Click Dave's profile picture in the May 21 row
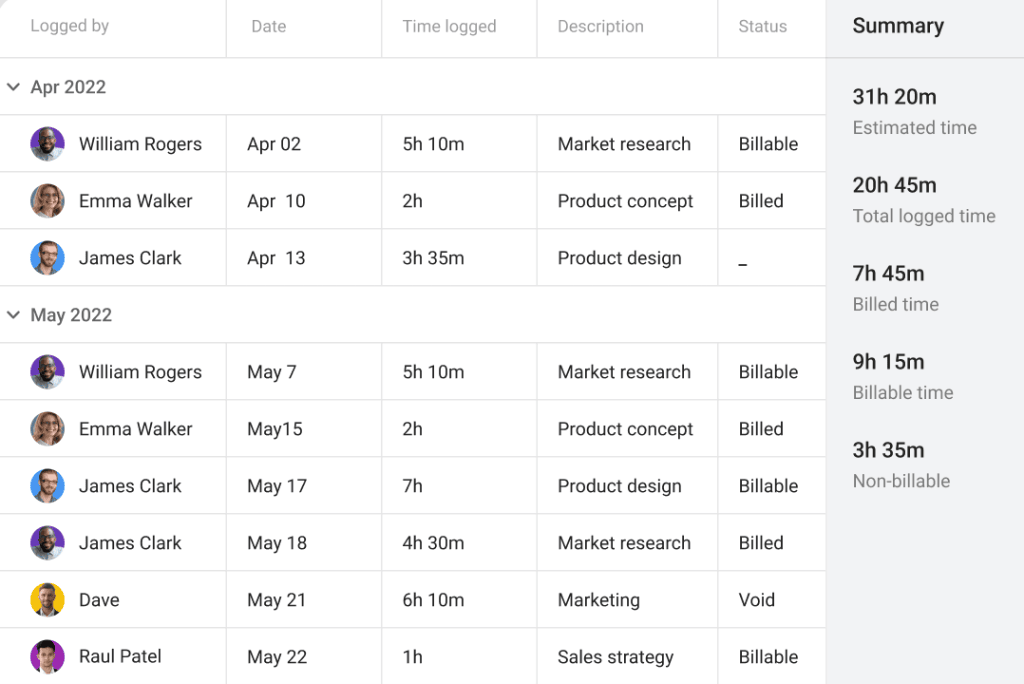This screenshot has width=1024, height=684. pos(46,599)
